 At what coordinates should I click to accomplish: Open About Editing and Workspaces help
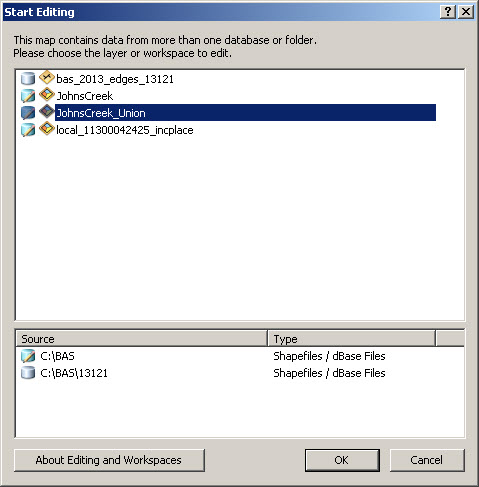tap(109, 460)
